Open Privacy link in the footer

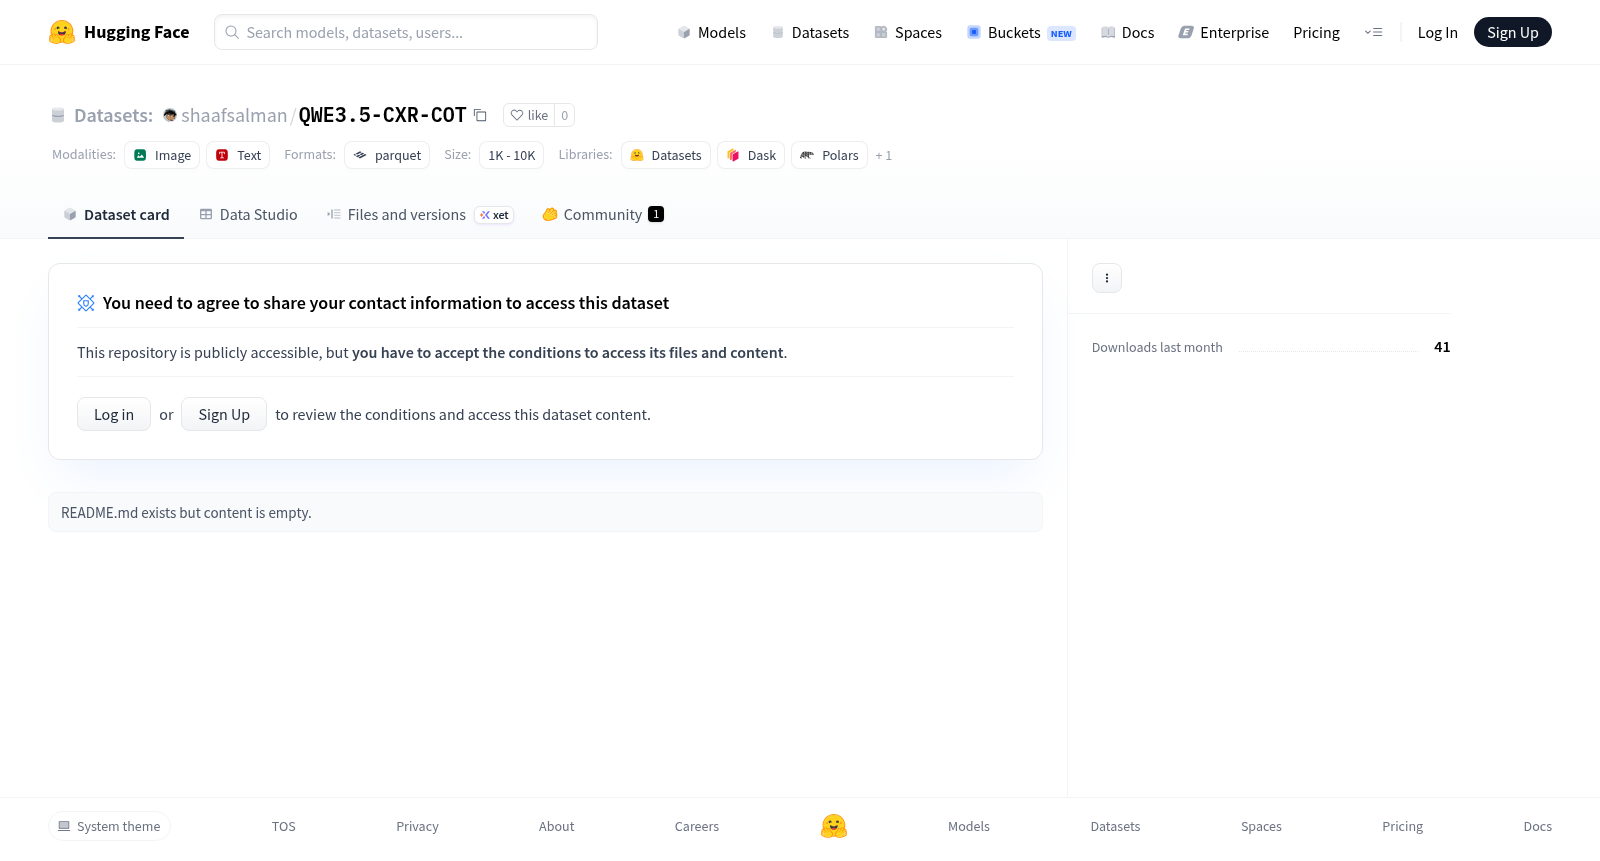[417, 826]
